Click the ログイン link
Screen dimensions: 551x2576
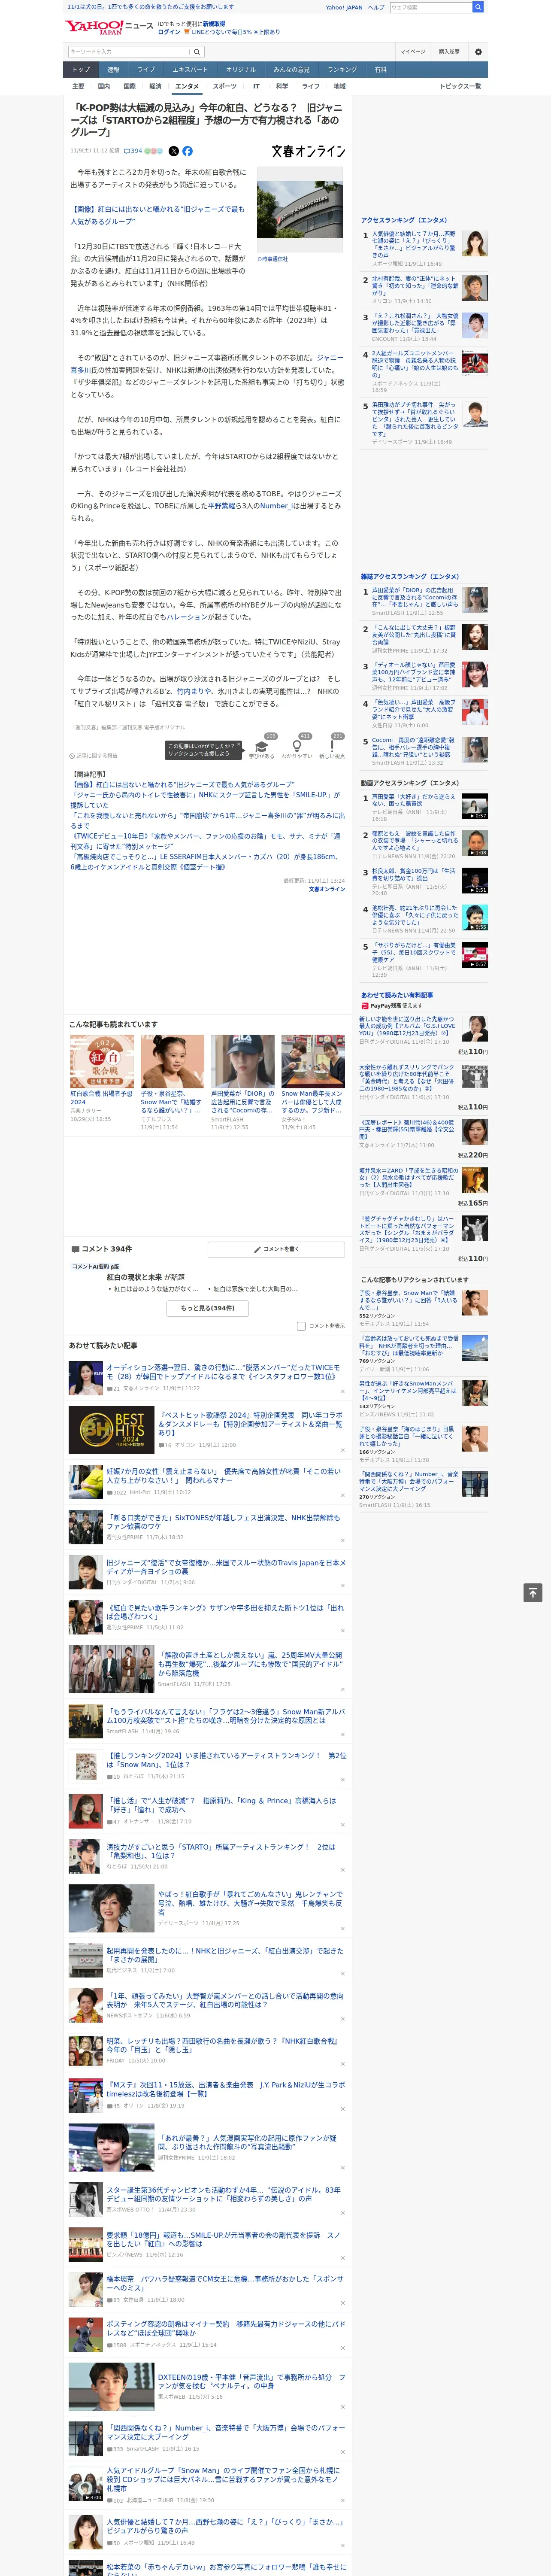click(x=169, y=32)
